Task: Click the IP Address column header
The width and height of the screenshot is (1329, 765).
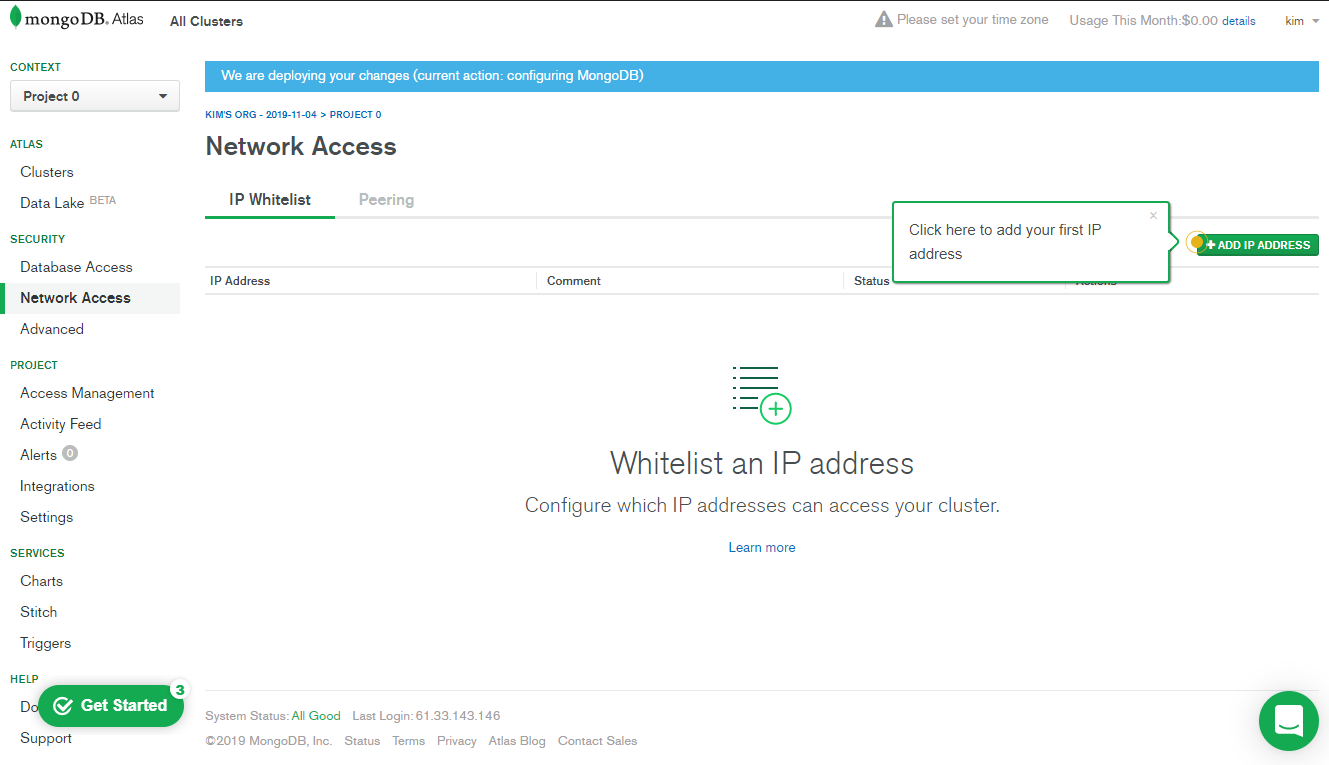Action: (240, 281)
